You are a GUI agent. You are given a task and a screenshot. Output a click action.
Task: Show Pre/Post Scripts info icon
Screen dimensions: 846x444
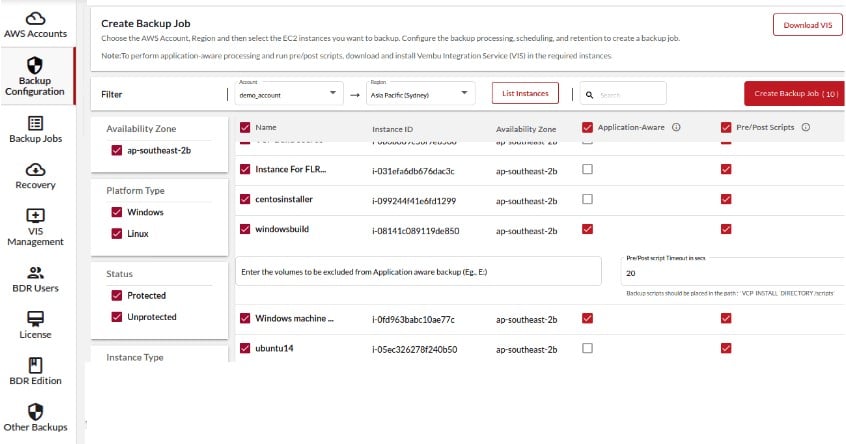(806, 127)
